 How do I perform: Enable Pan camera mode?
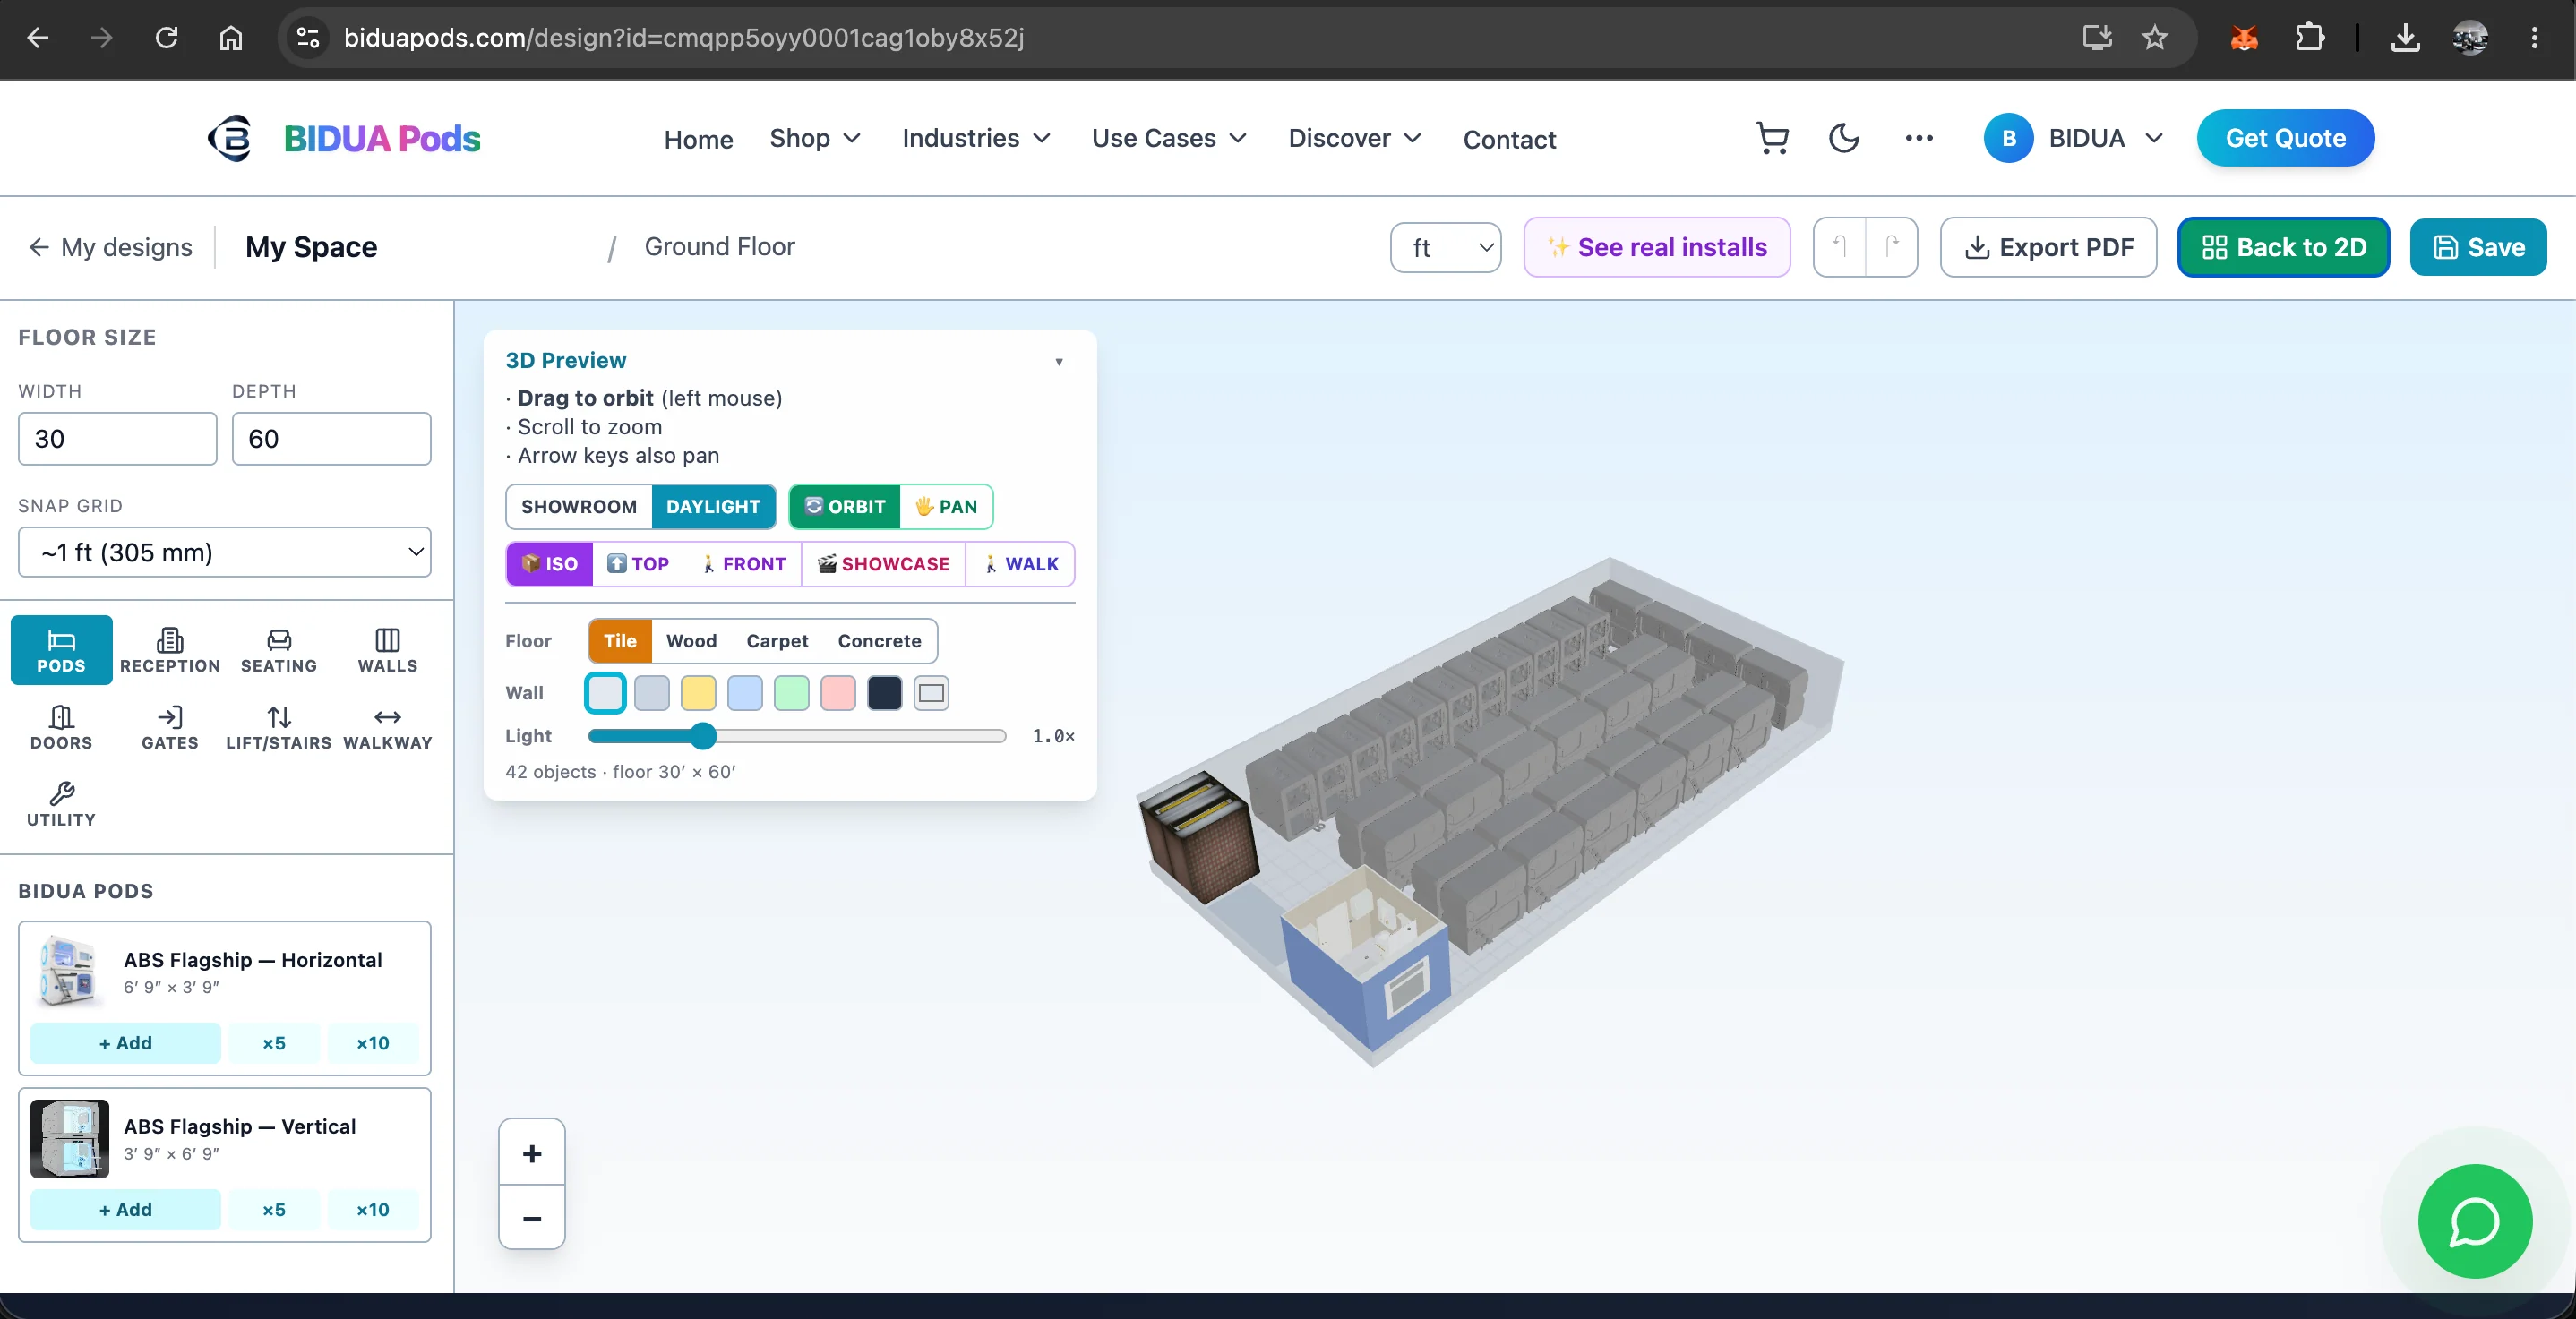946,506
